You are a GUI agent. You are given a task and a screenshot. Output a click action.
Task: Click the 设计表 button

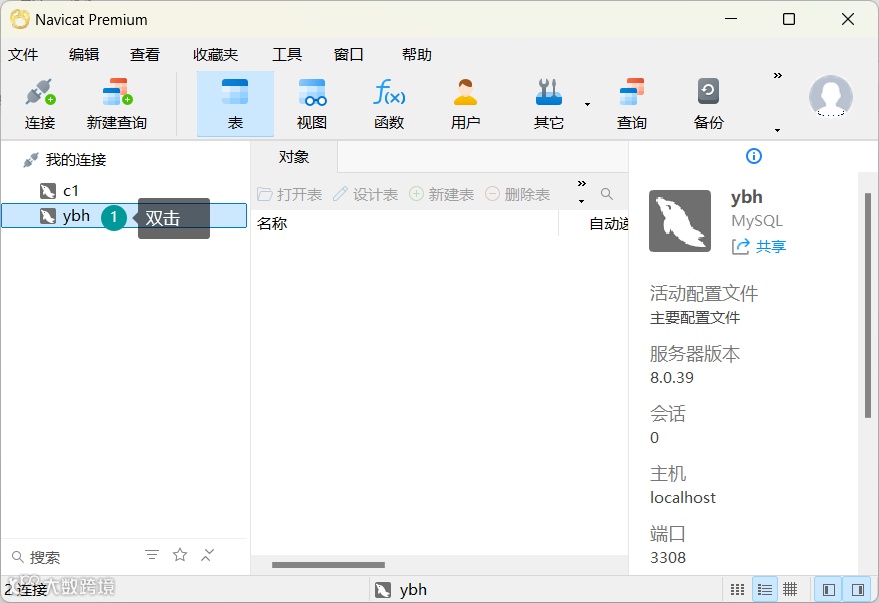366,194
